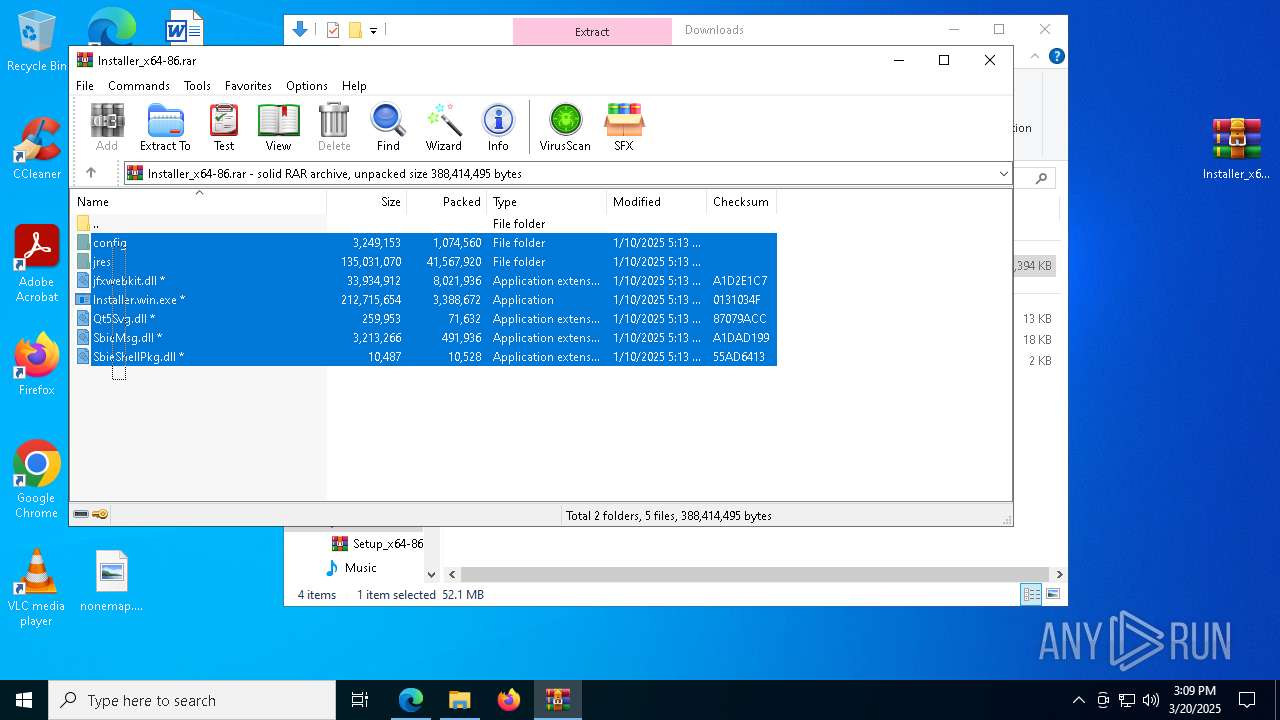Open Recycle Bin desktop icon
The width and height of the screenshot is (1280, 720).
pyautogui.click(x=36, y=42)
